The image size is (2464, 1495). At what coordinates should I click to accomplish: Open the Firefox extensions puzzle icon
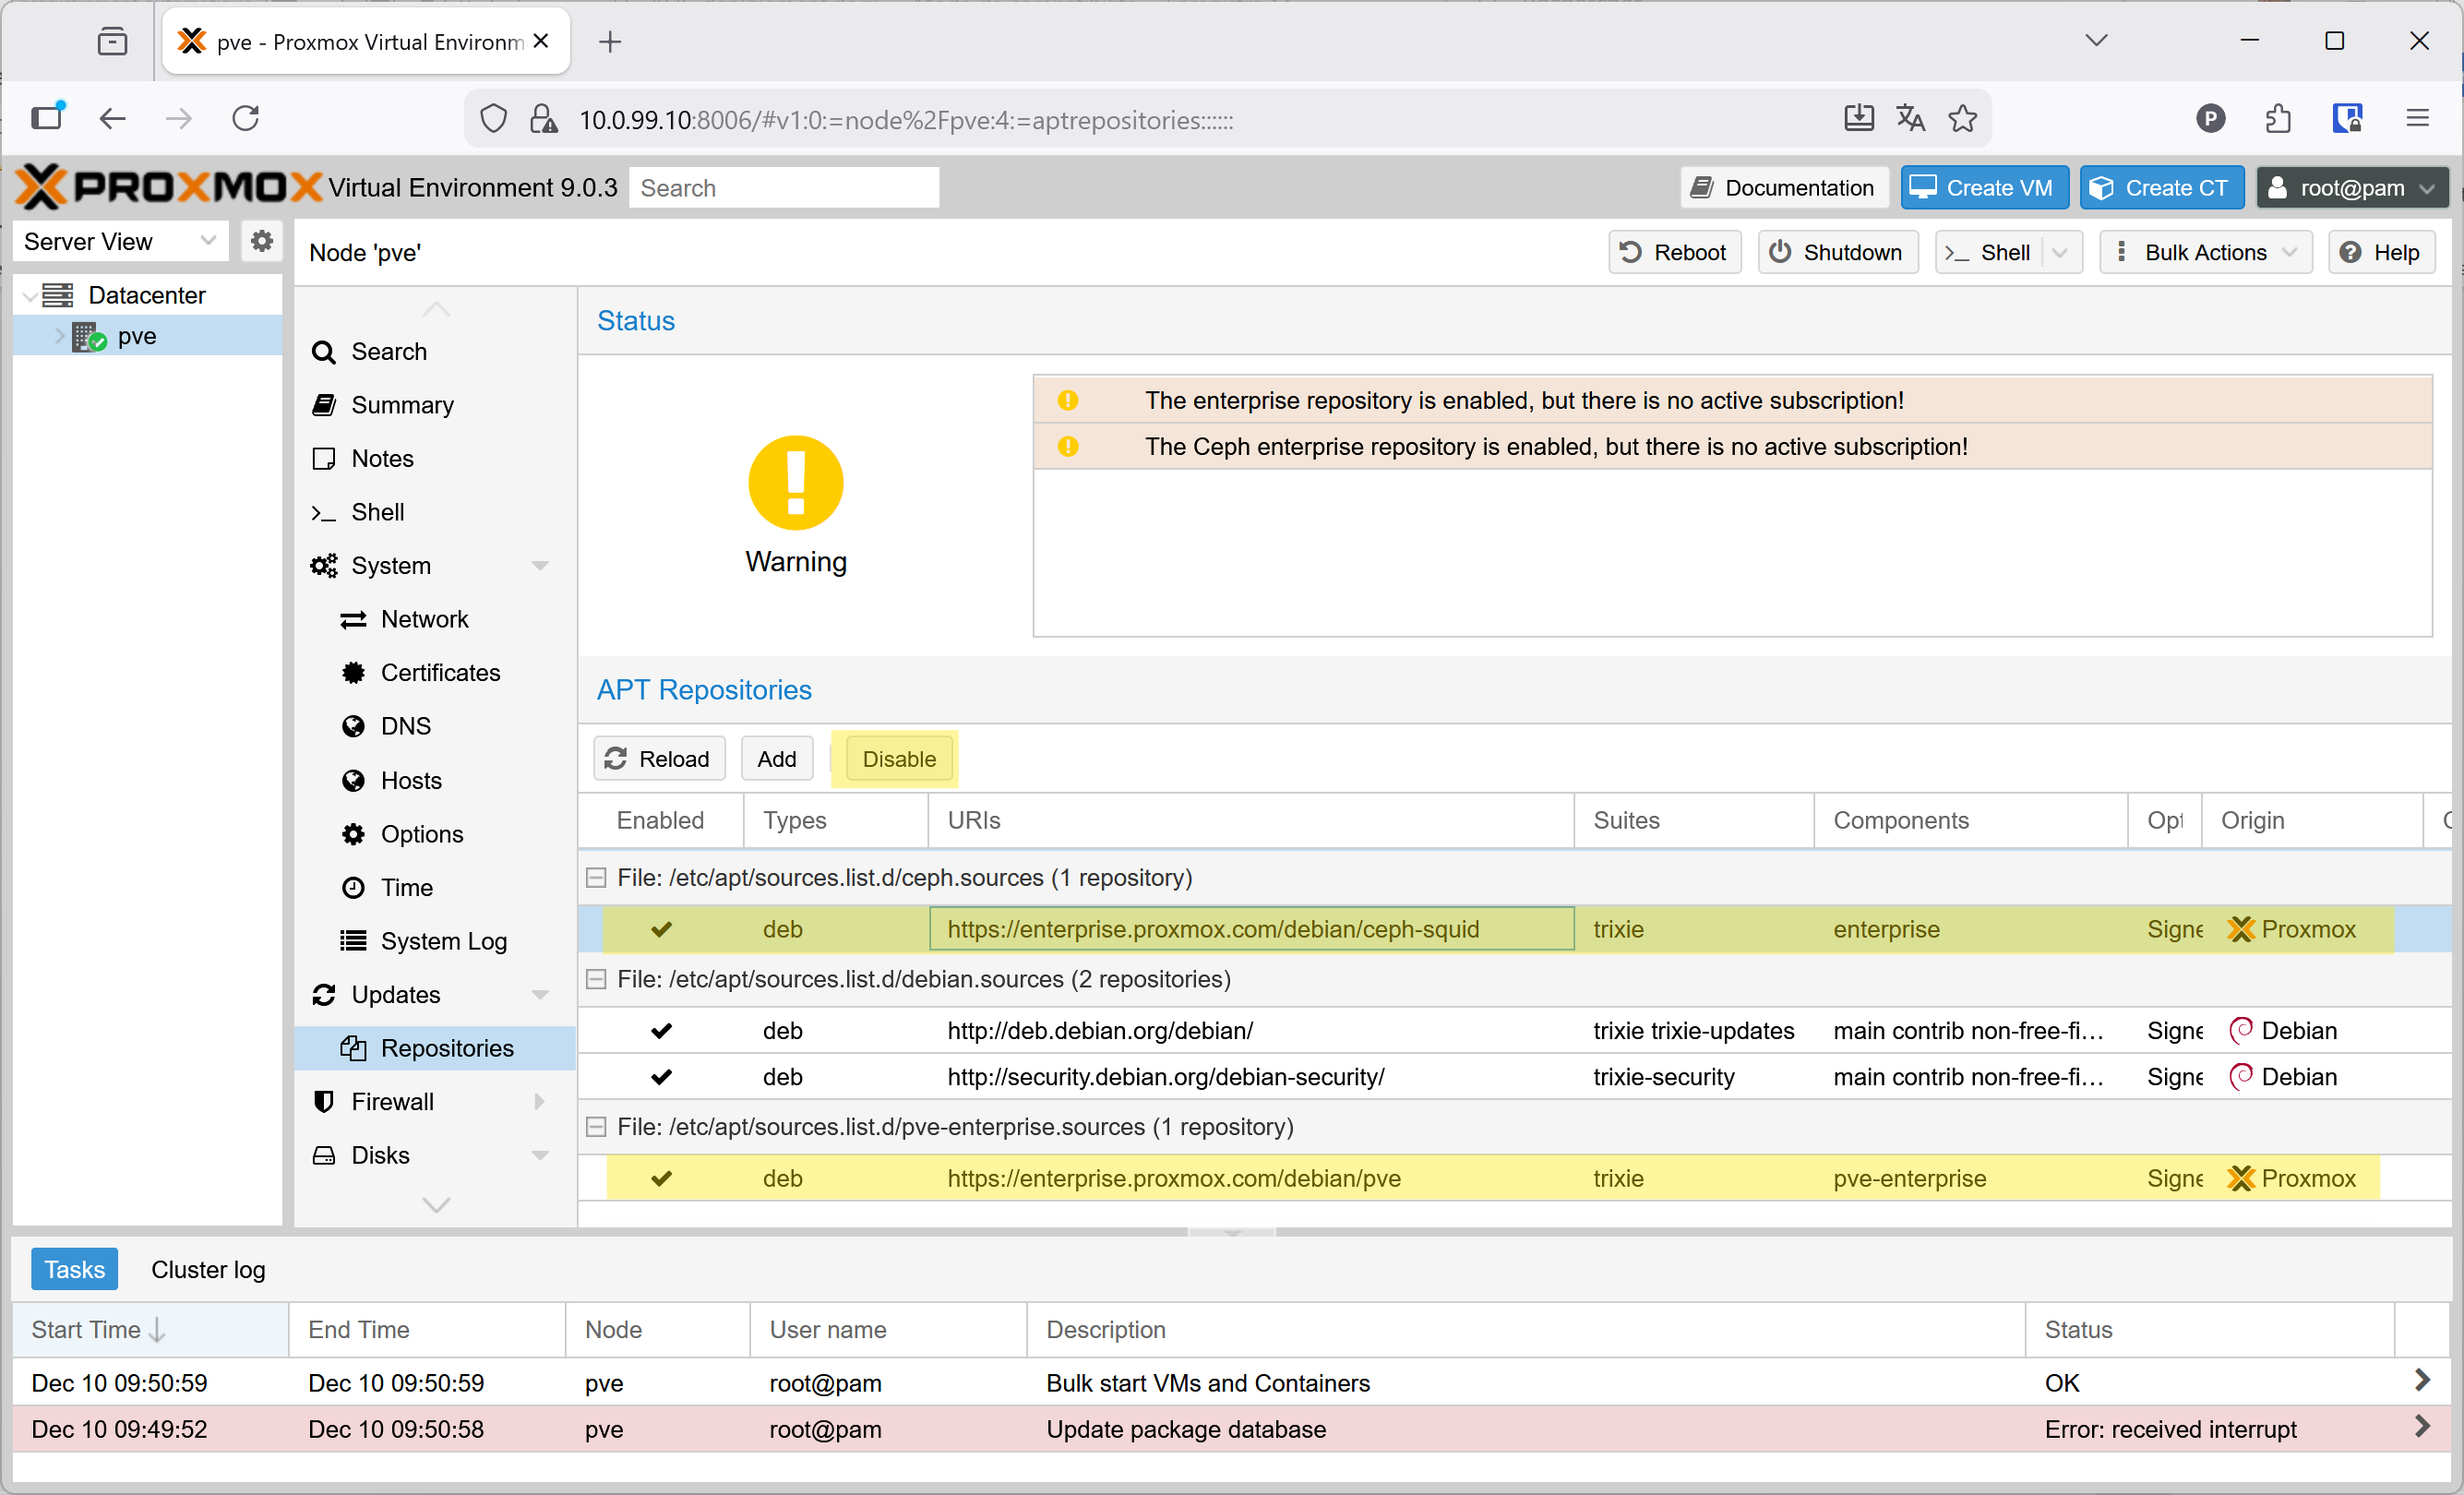click(2278, 119)
